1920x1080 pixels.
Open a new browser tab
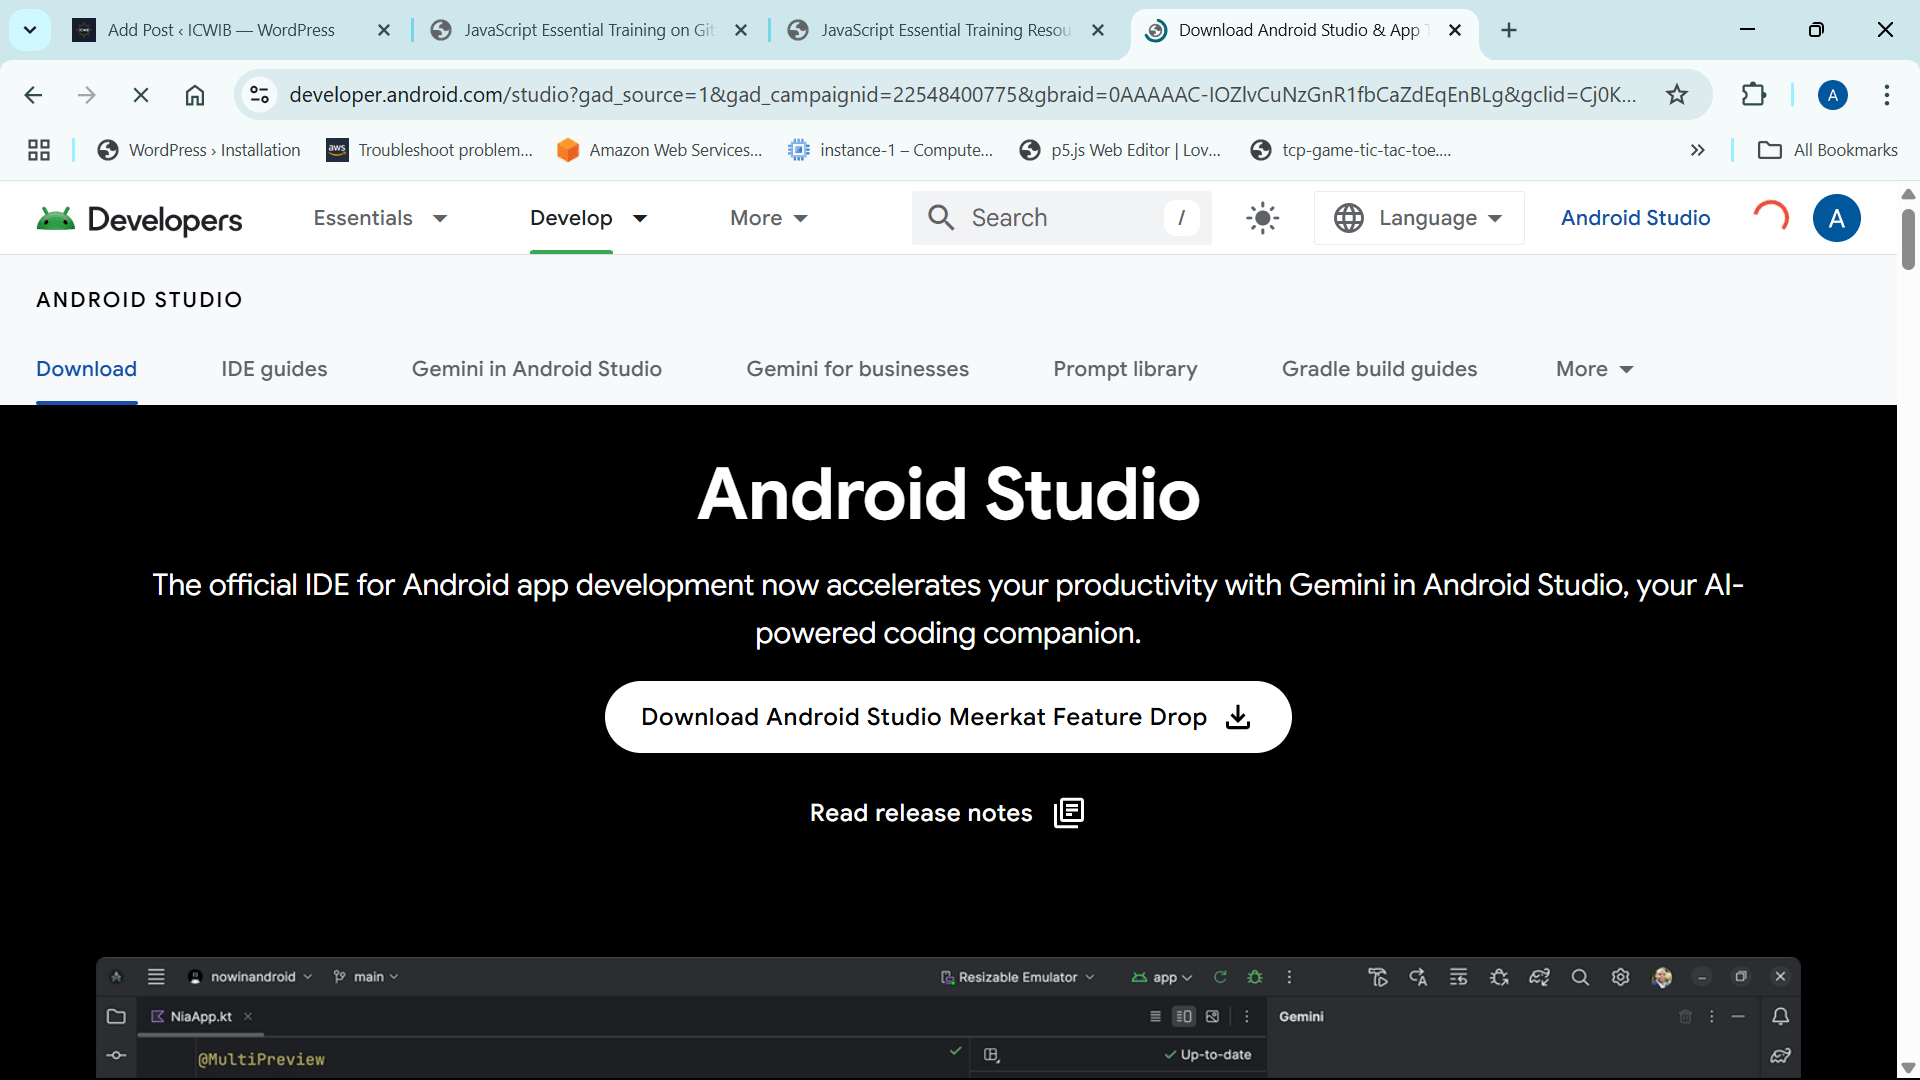[x=1509, y=30]
